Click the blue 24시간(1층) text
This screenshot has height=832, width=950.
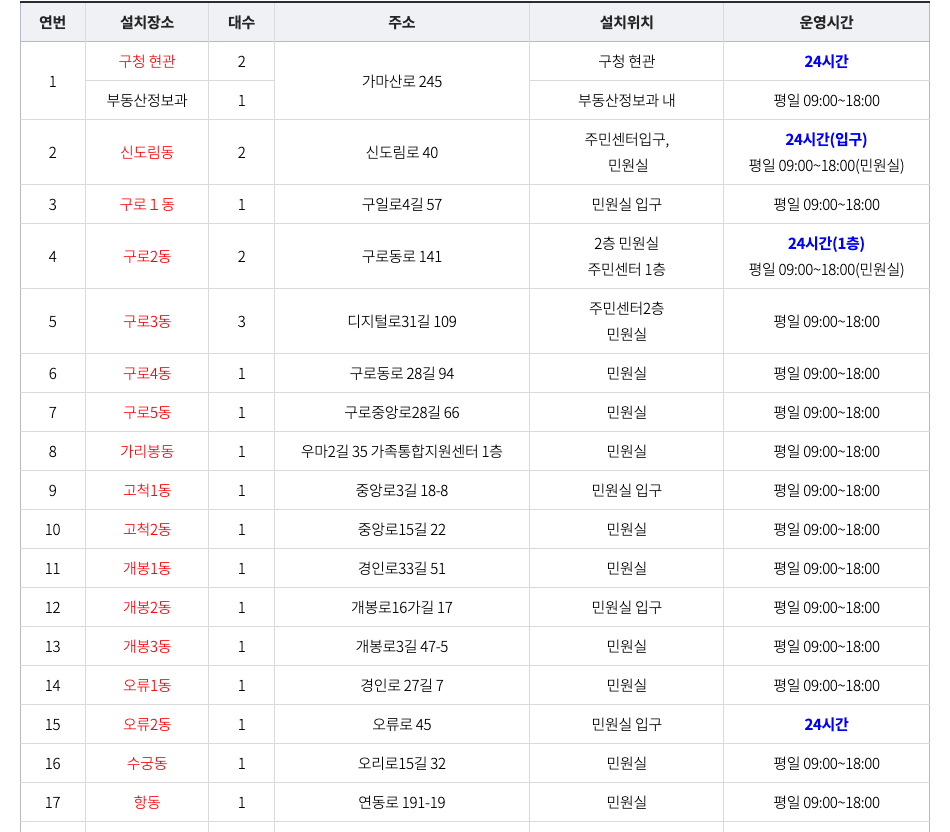(826, 244)
